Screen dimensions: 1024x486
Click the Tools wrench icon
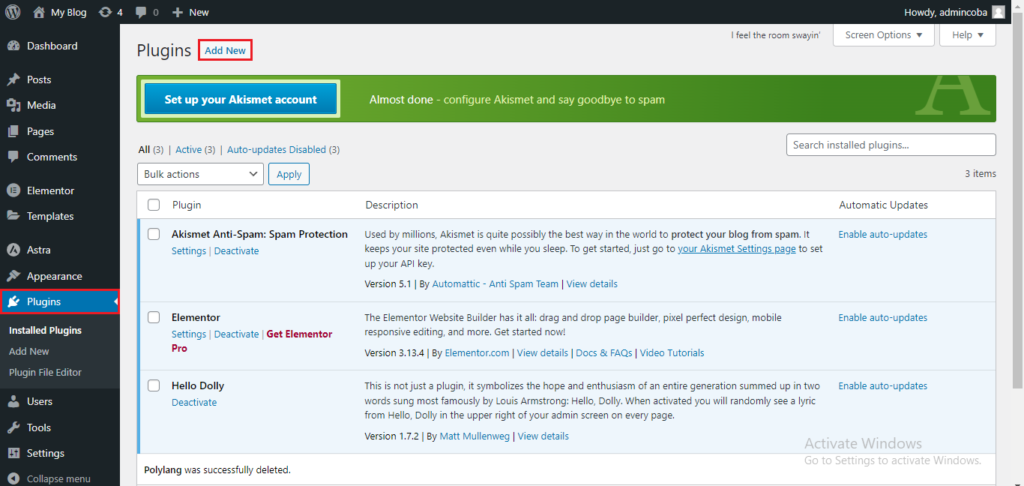(x=13, y=428)
